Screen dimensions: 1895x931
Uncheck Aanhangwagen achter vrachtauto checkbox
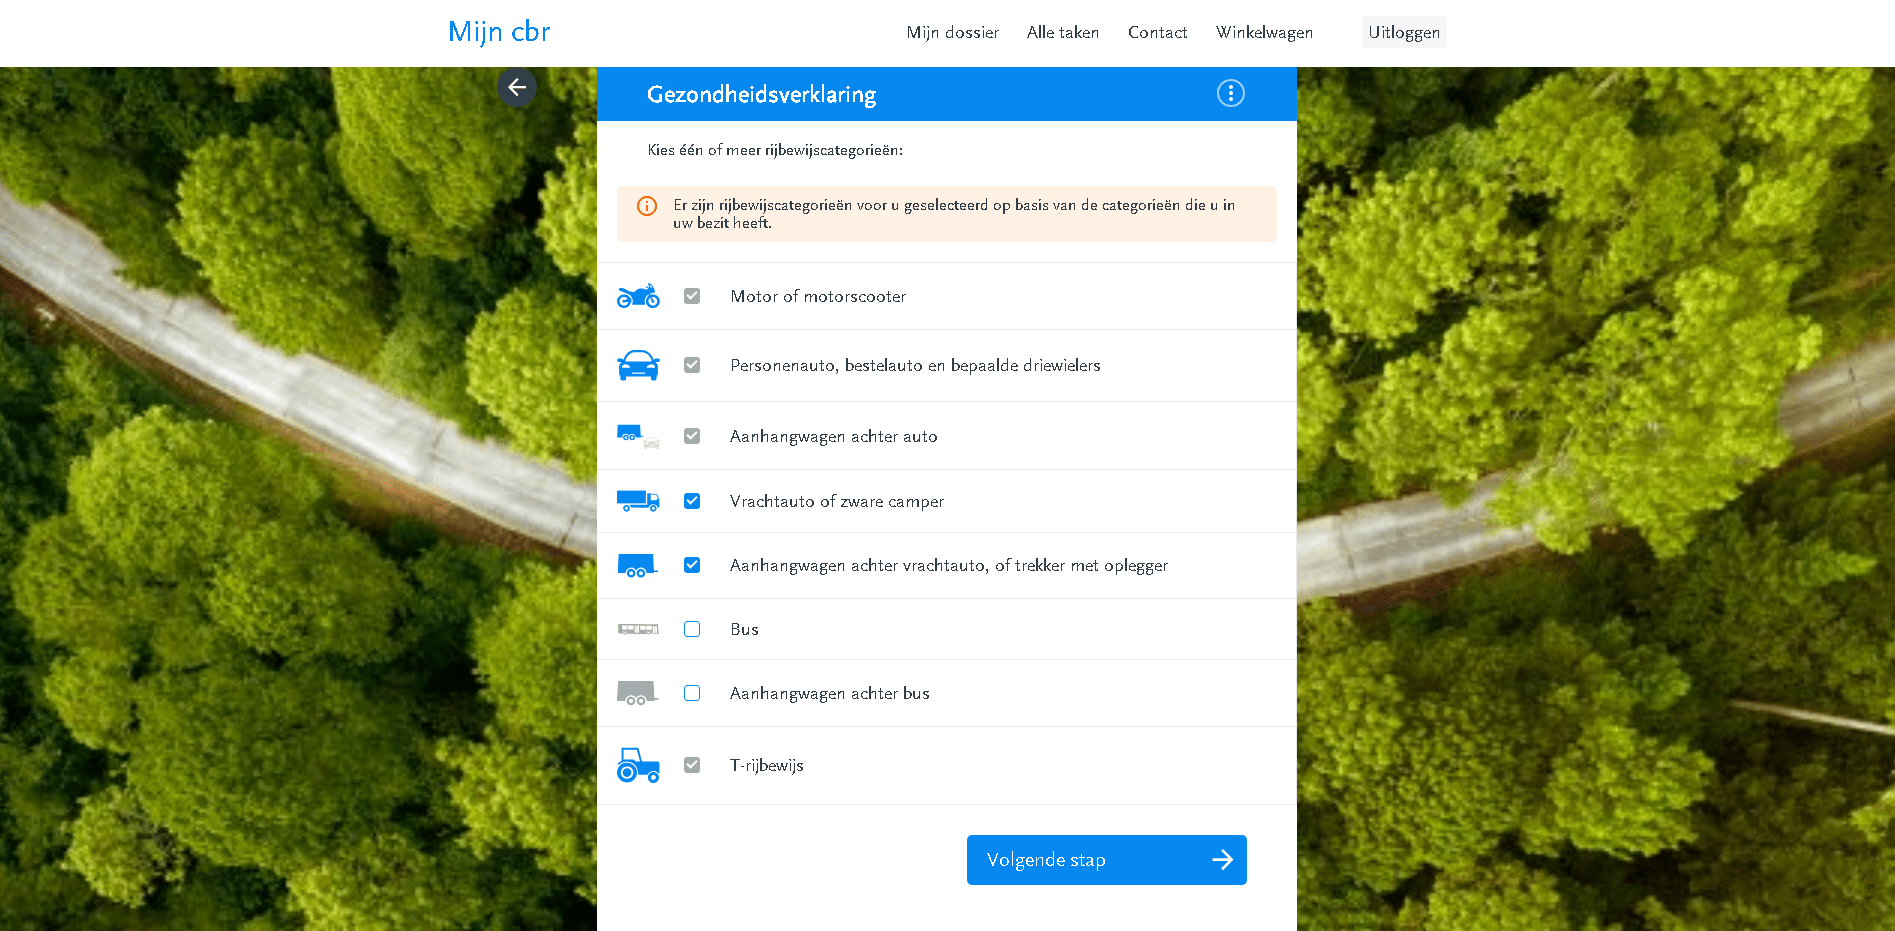tap(692, 565)
